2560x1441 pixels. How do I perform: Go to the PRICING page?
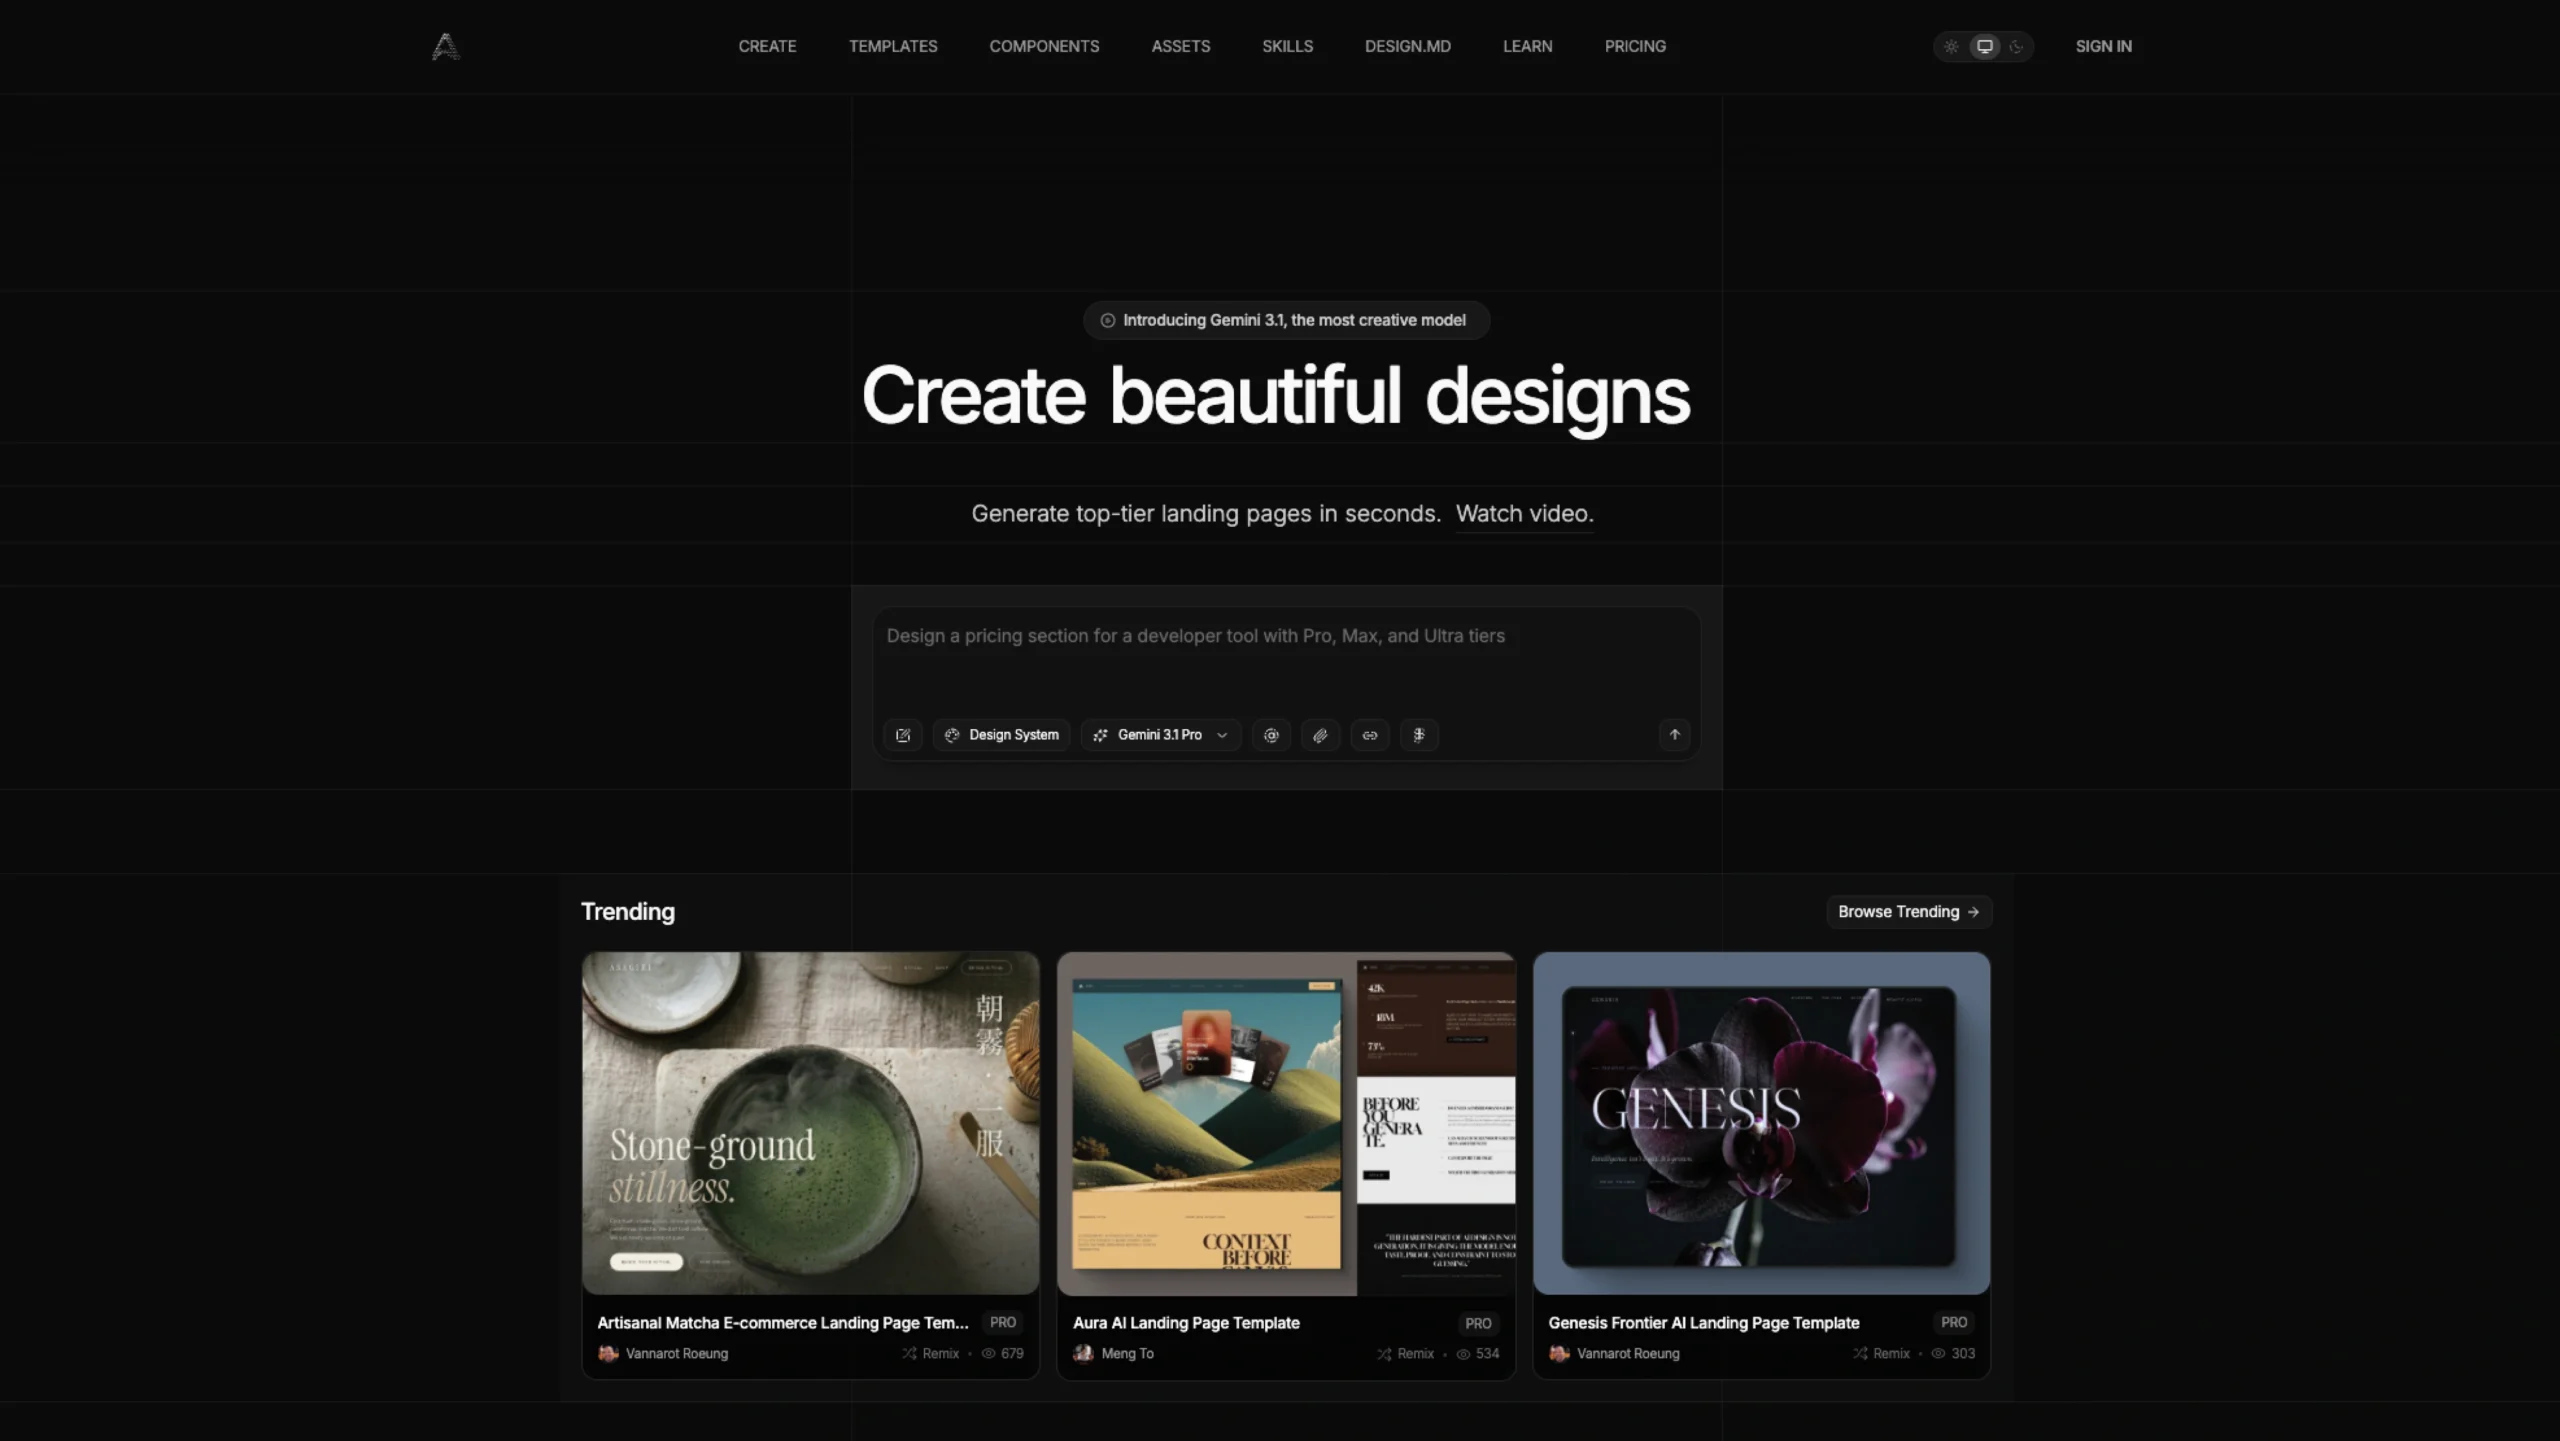coord(1635,46)
